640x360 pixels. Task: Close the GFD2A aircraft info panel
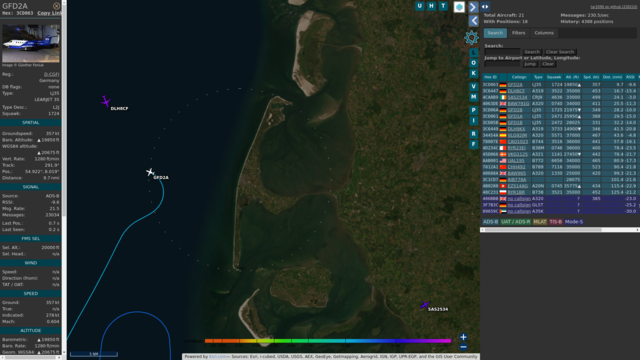56,6
